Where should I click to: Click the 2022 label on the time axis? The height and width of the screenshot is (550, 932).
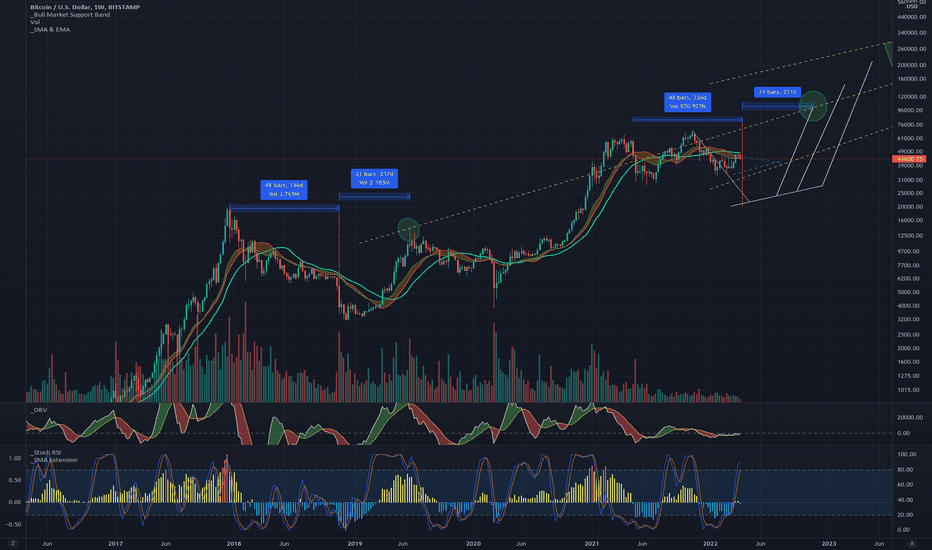tap(710, 543)
